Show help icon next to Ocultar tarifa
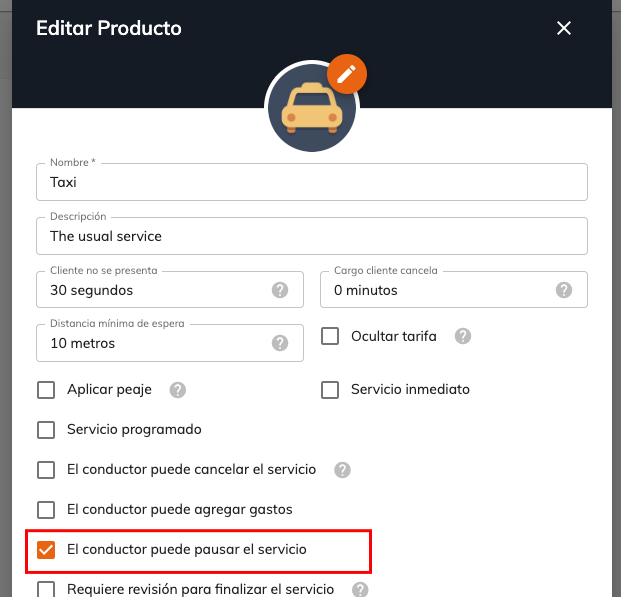Screen dimensions: 621x597 pos(463,336)
